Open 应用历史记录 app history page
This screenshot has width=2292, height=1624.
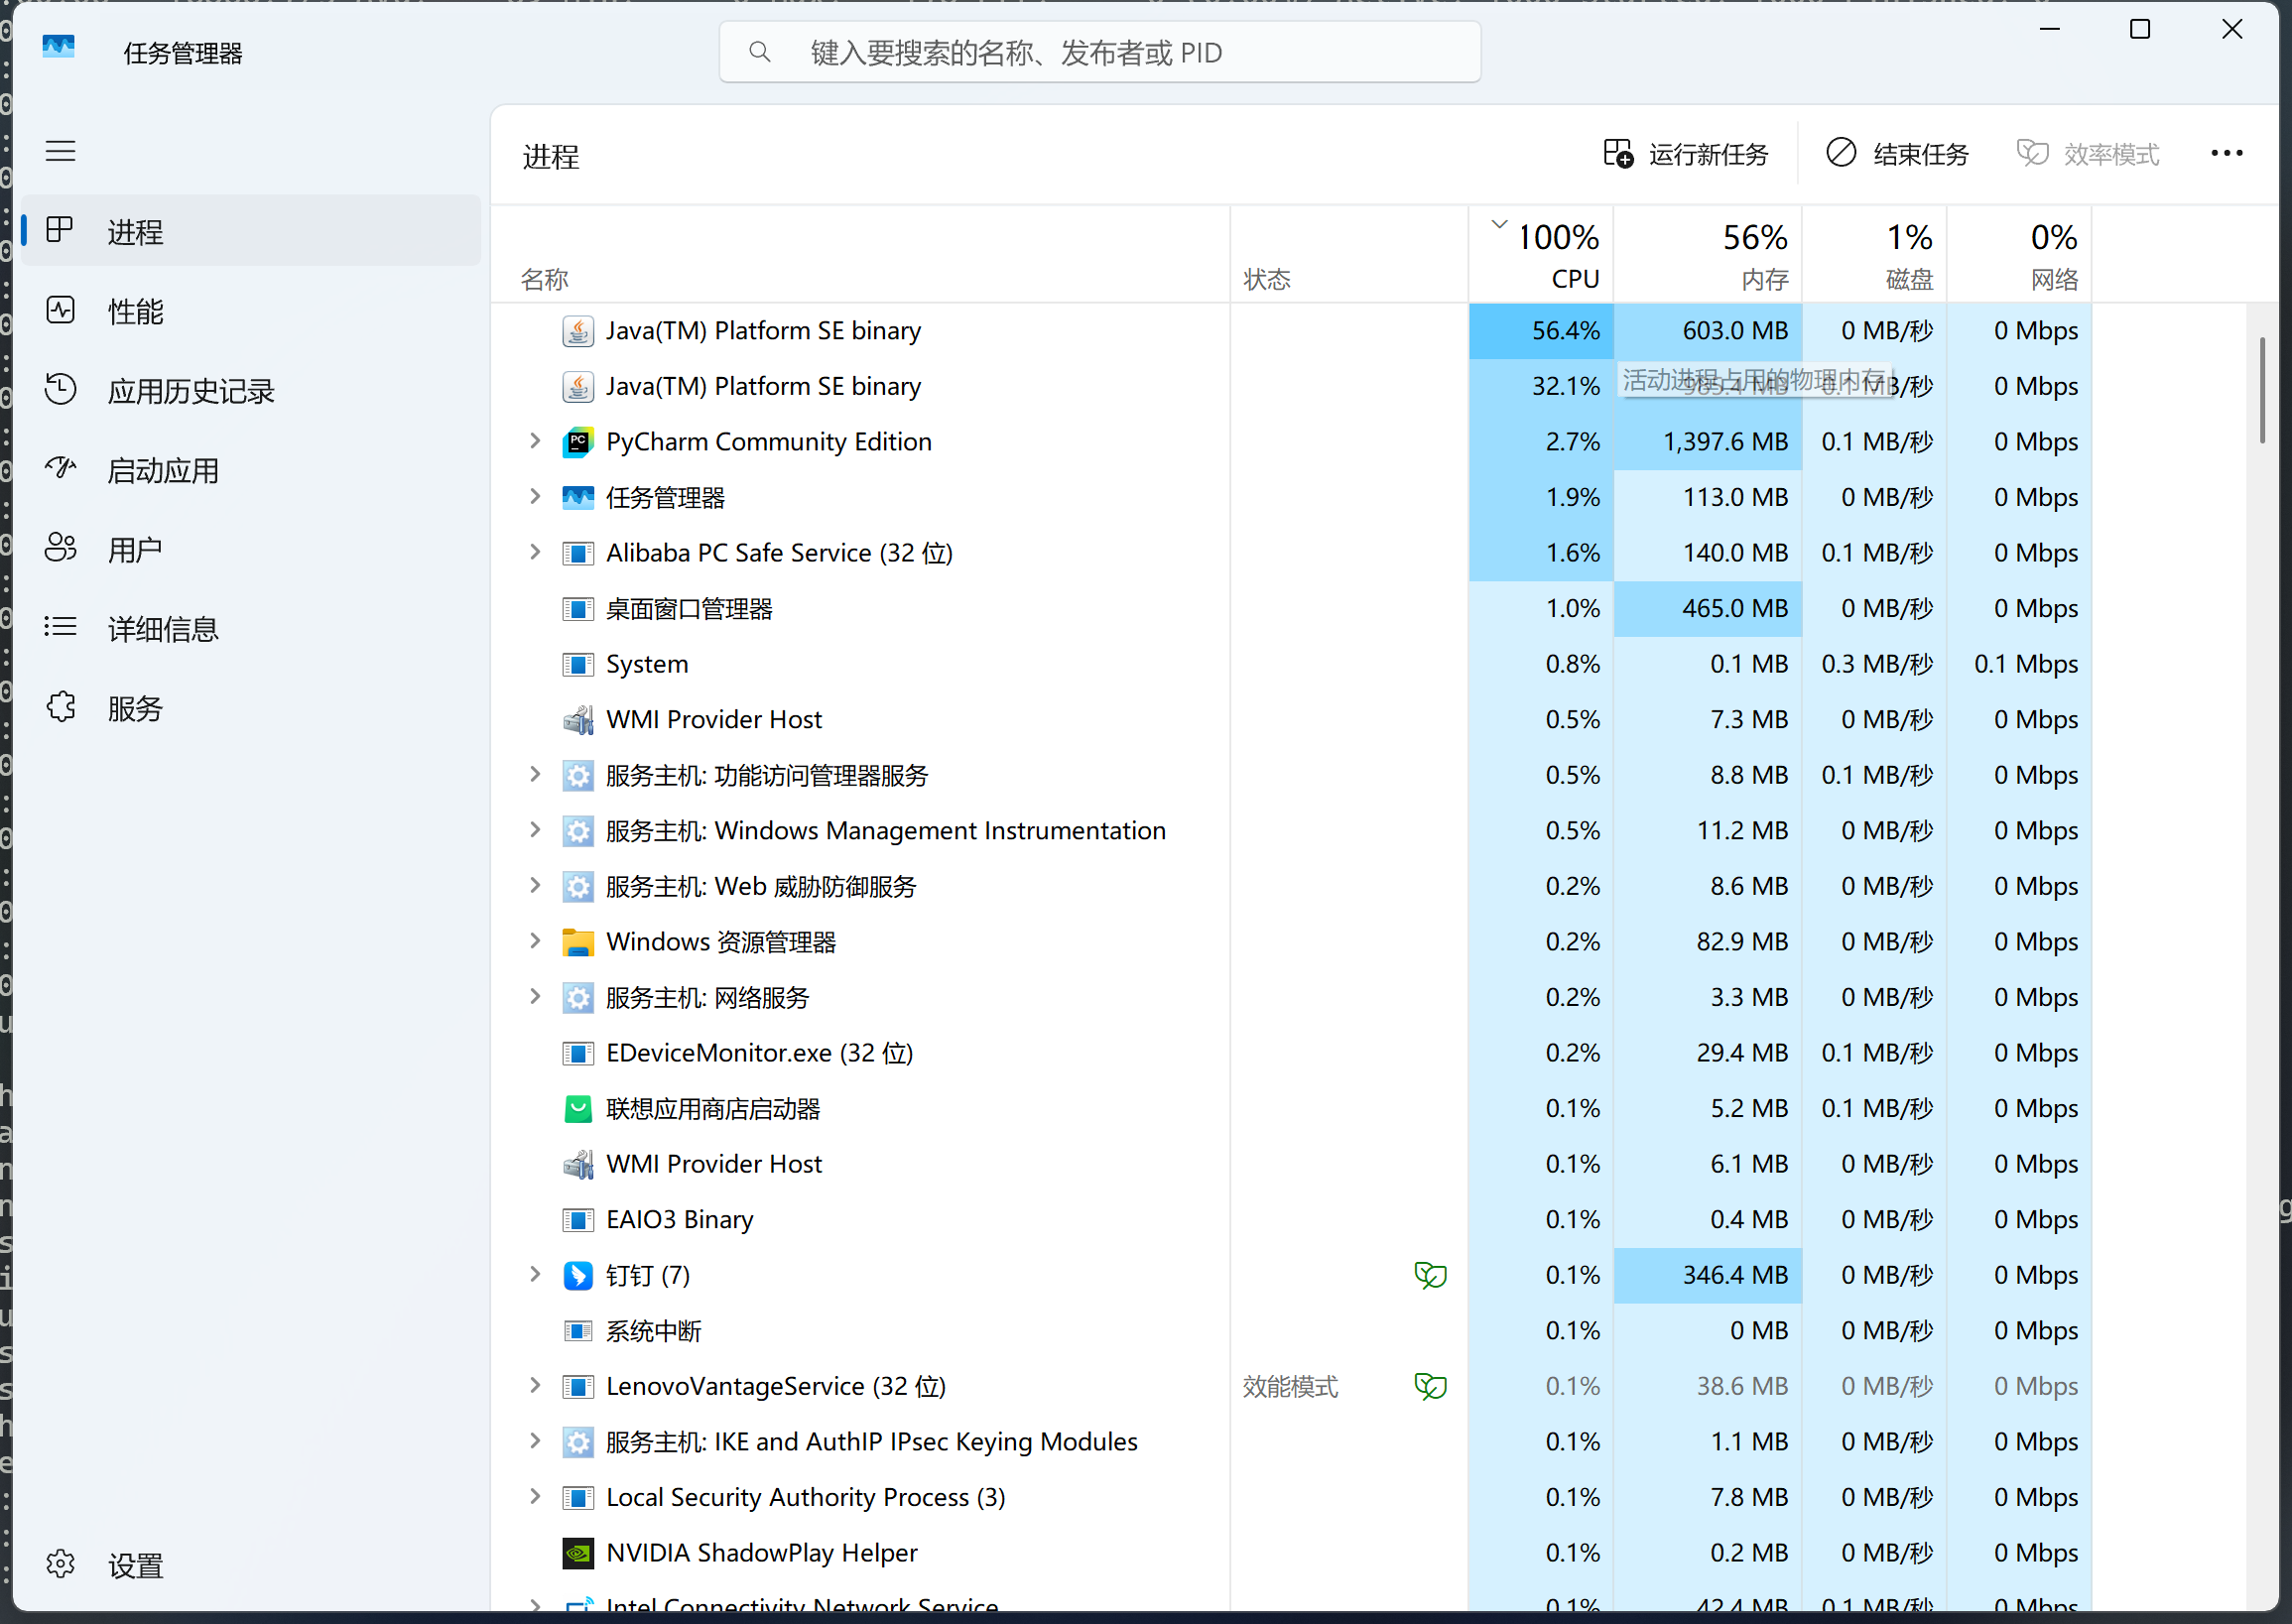[x=190, y=391]
